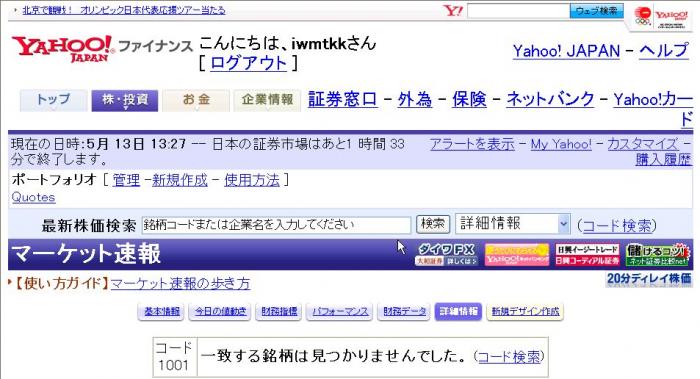
Task: Open the pink Yahoo! net banking banner
Action: click(x=517, y=254)
